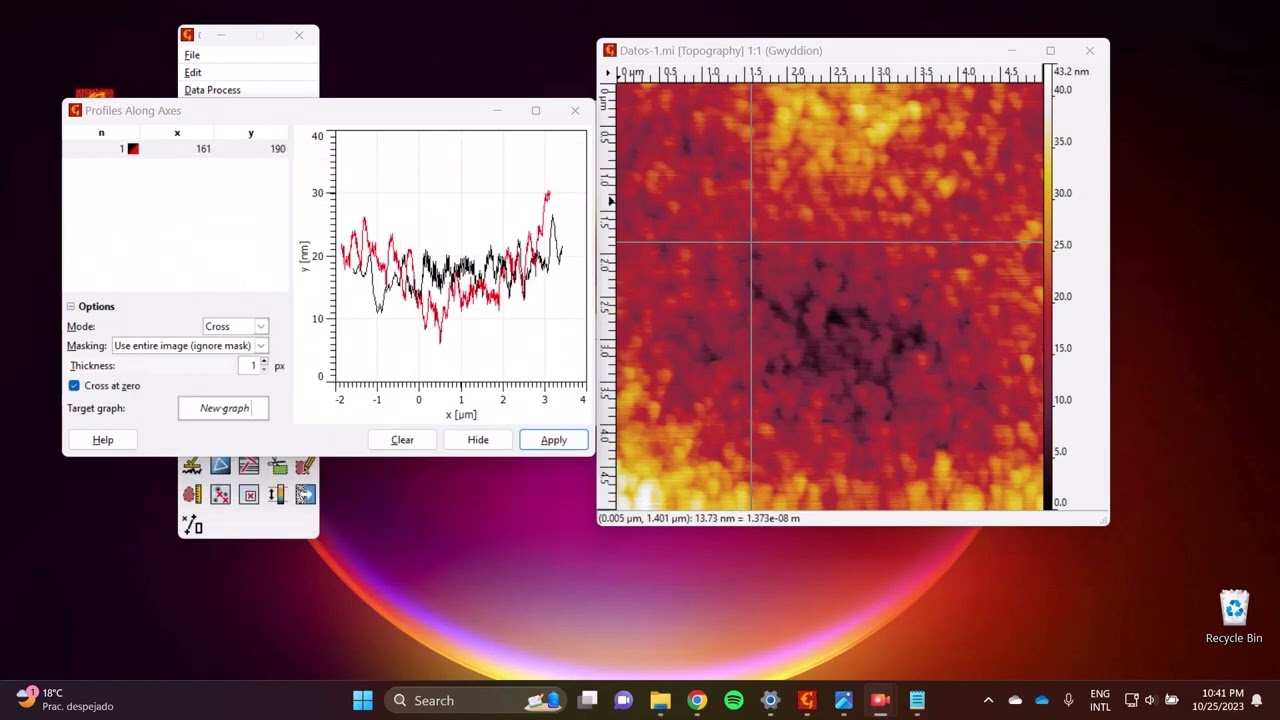Viewport: 1280px width, 720px height.
Task: Open the Target graph New graph combo
Action: [x=224, y=408]
